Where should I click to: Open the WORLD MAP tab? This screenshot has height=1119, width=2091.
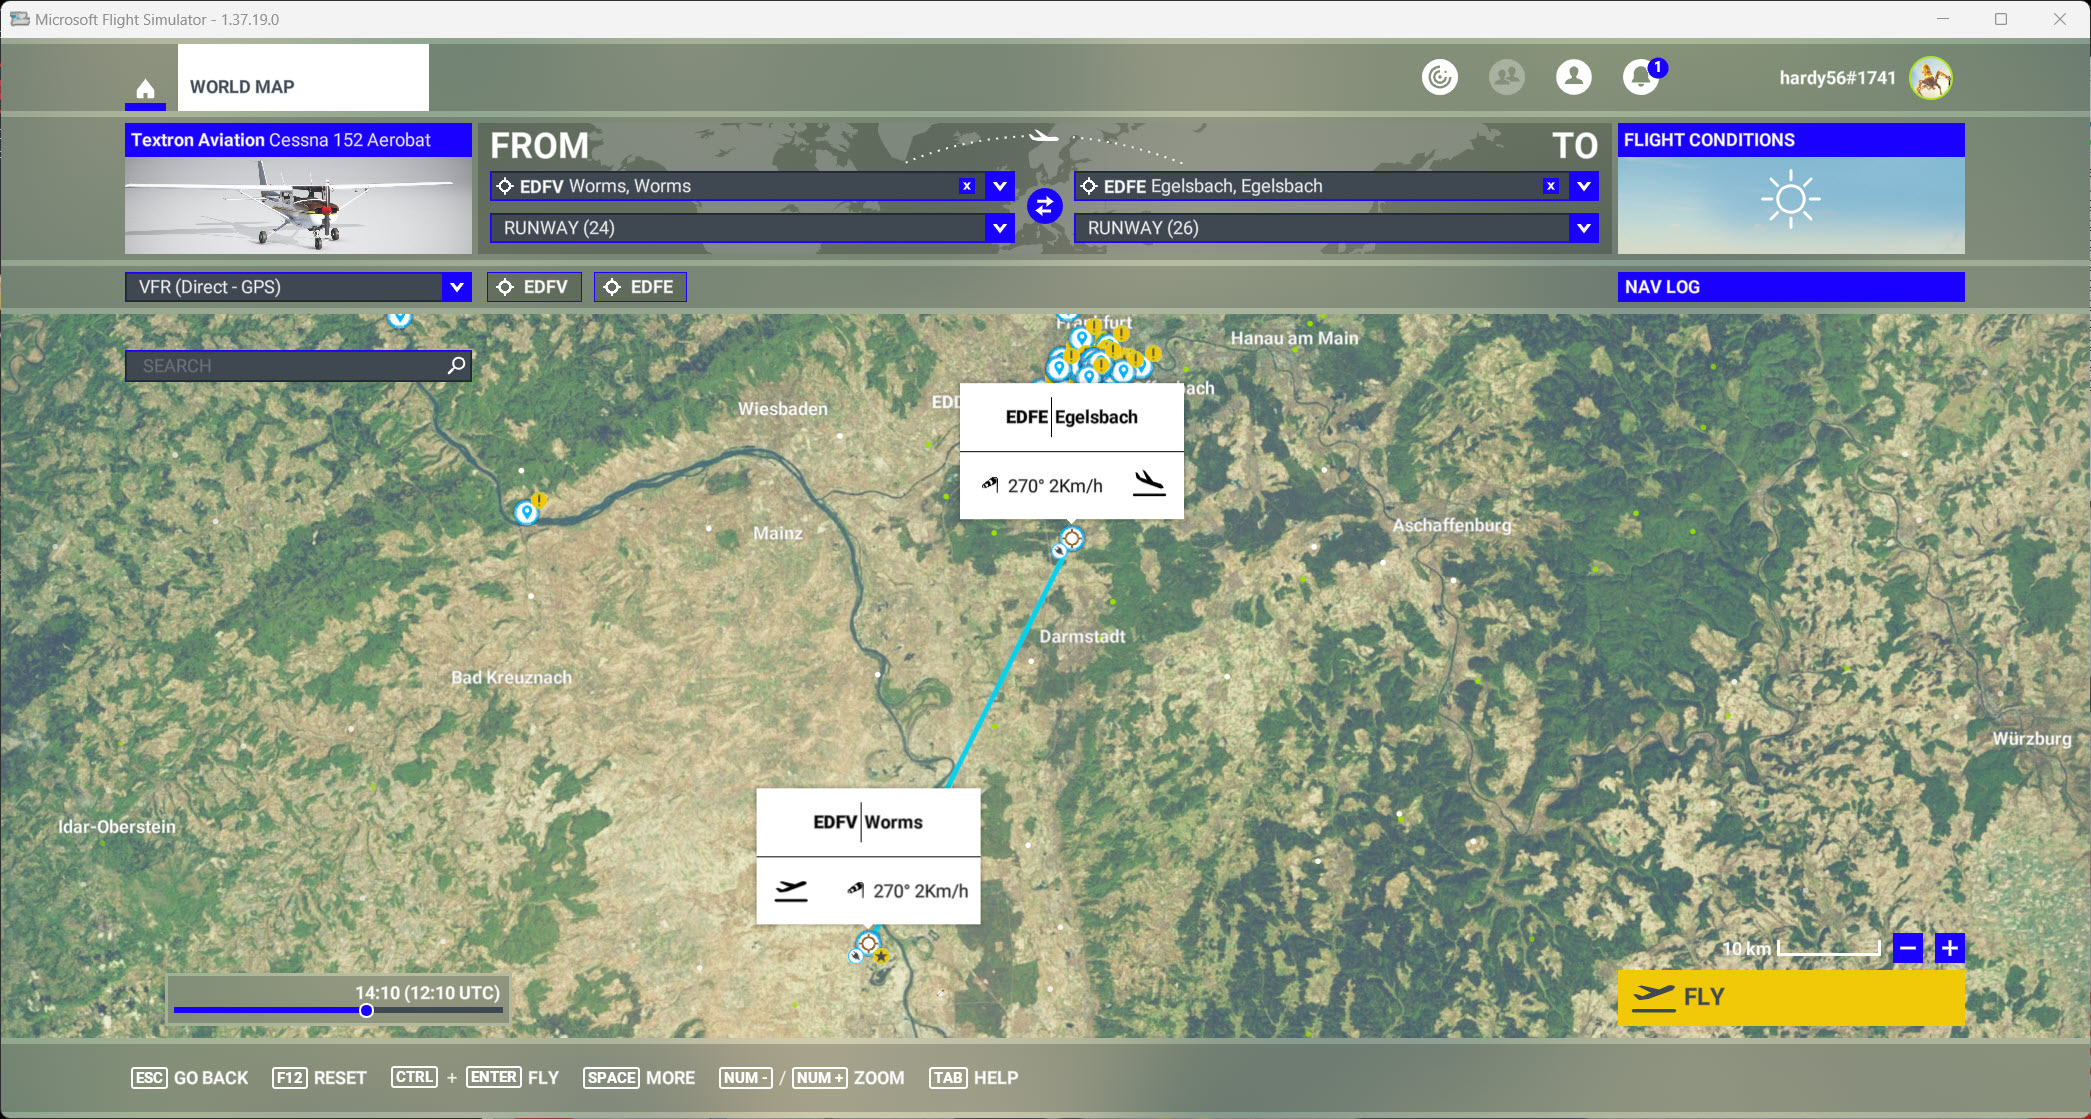[x=303, y=78]
